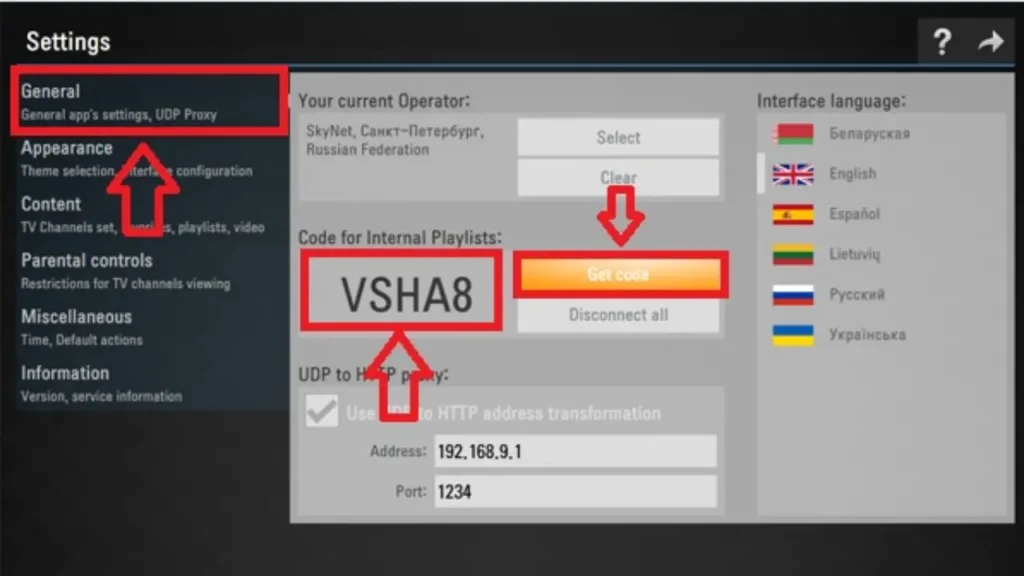Open help with the question mark icon
This screenshot has height=576, width=1024.
(x=941, y=41)
